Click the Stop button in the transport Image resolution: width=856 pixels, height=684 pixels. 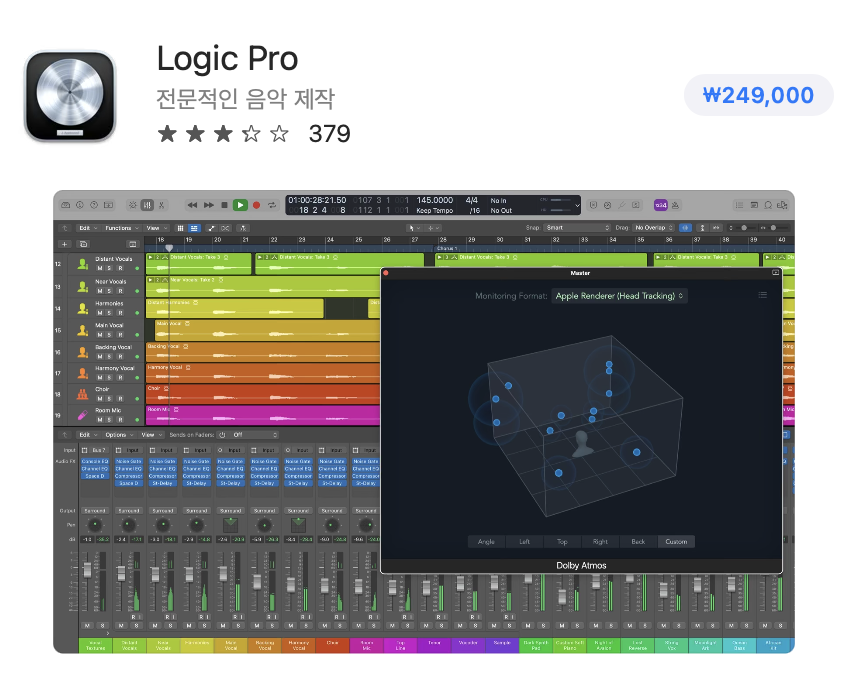click(224, 205)
